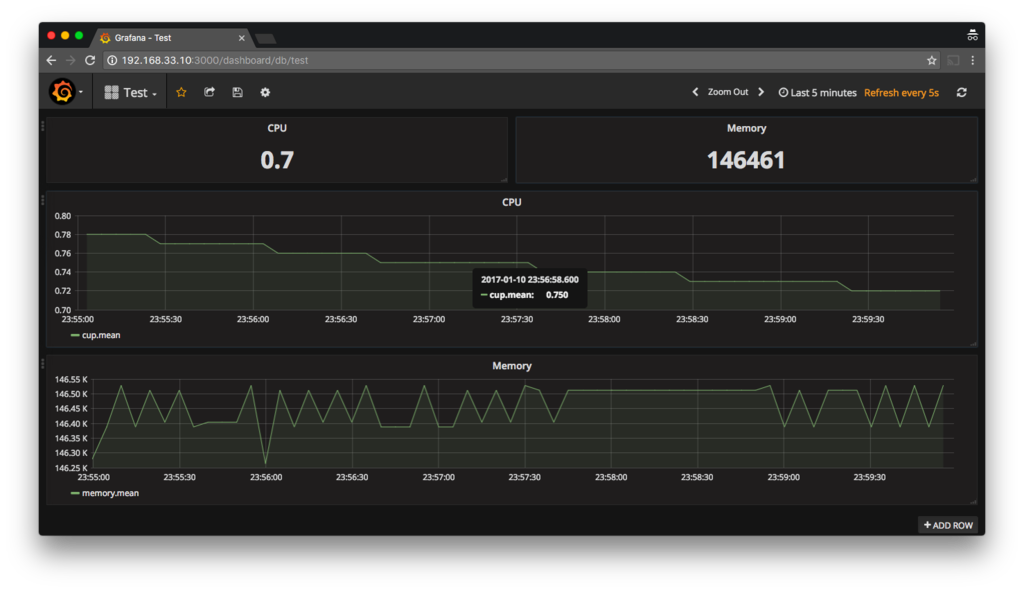
Task: Shift time range back with left chevron
Action: pos(695,92)
